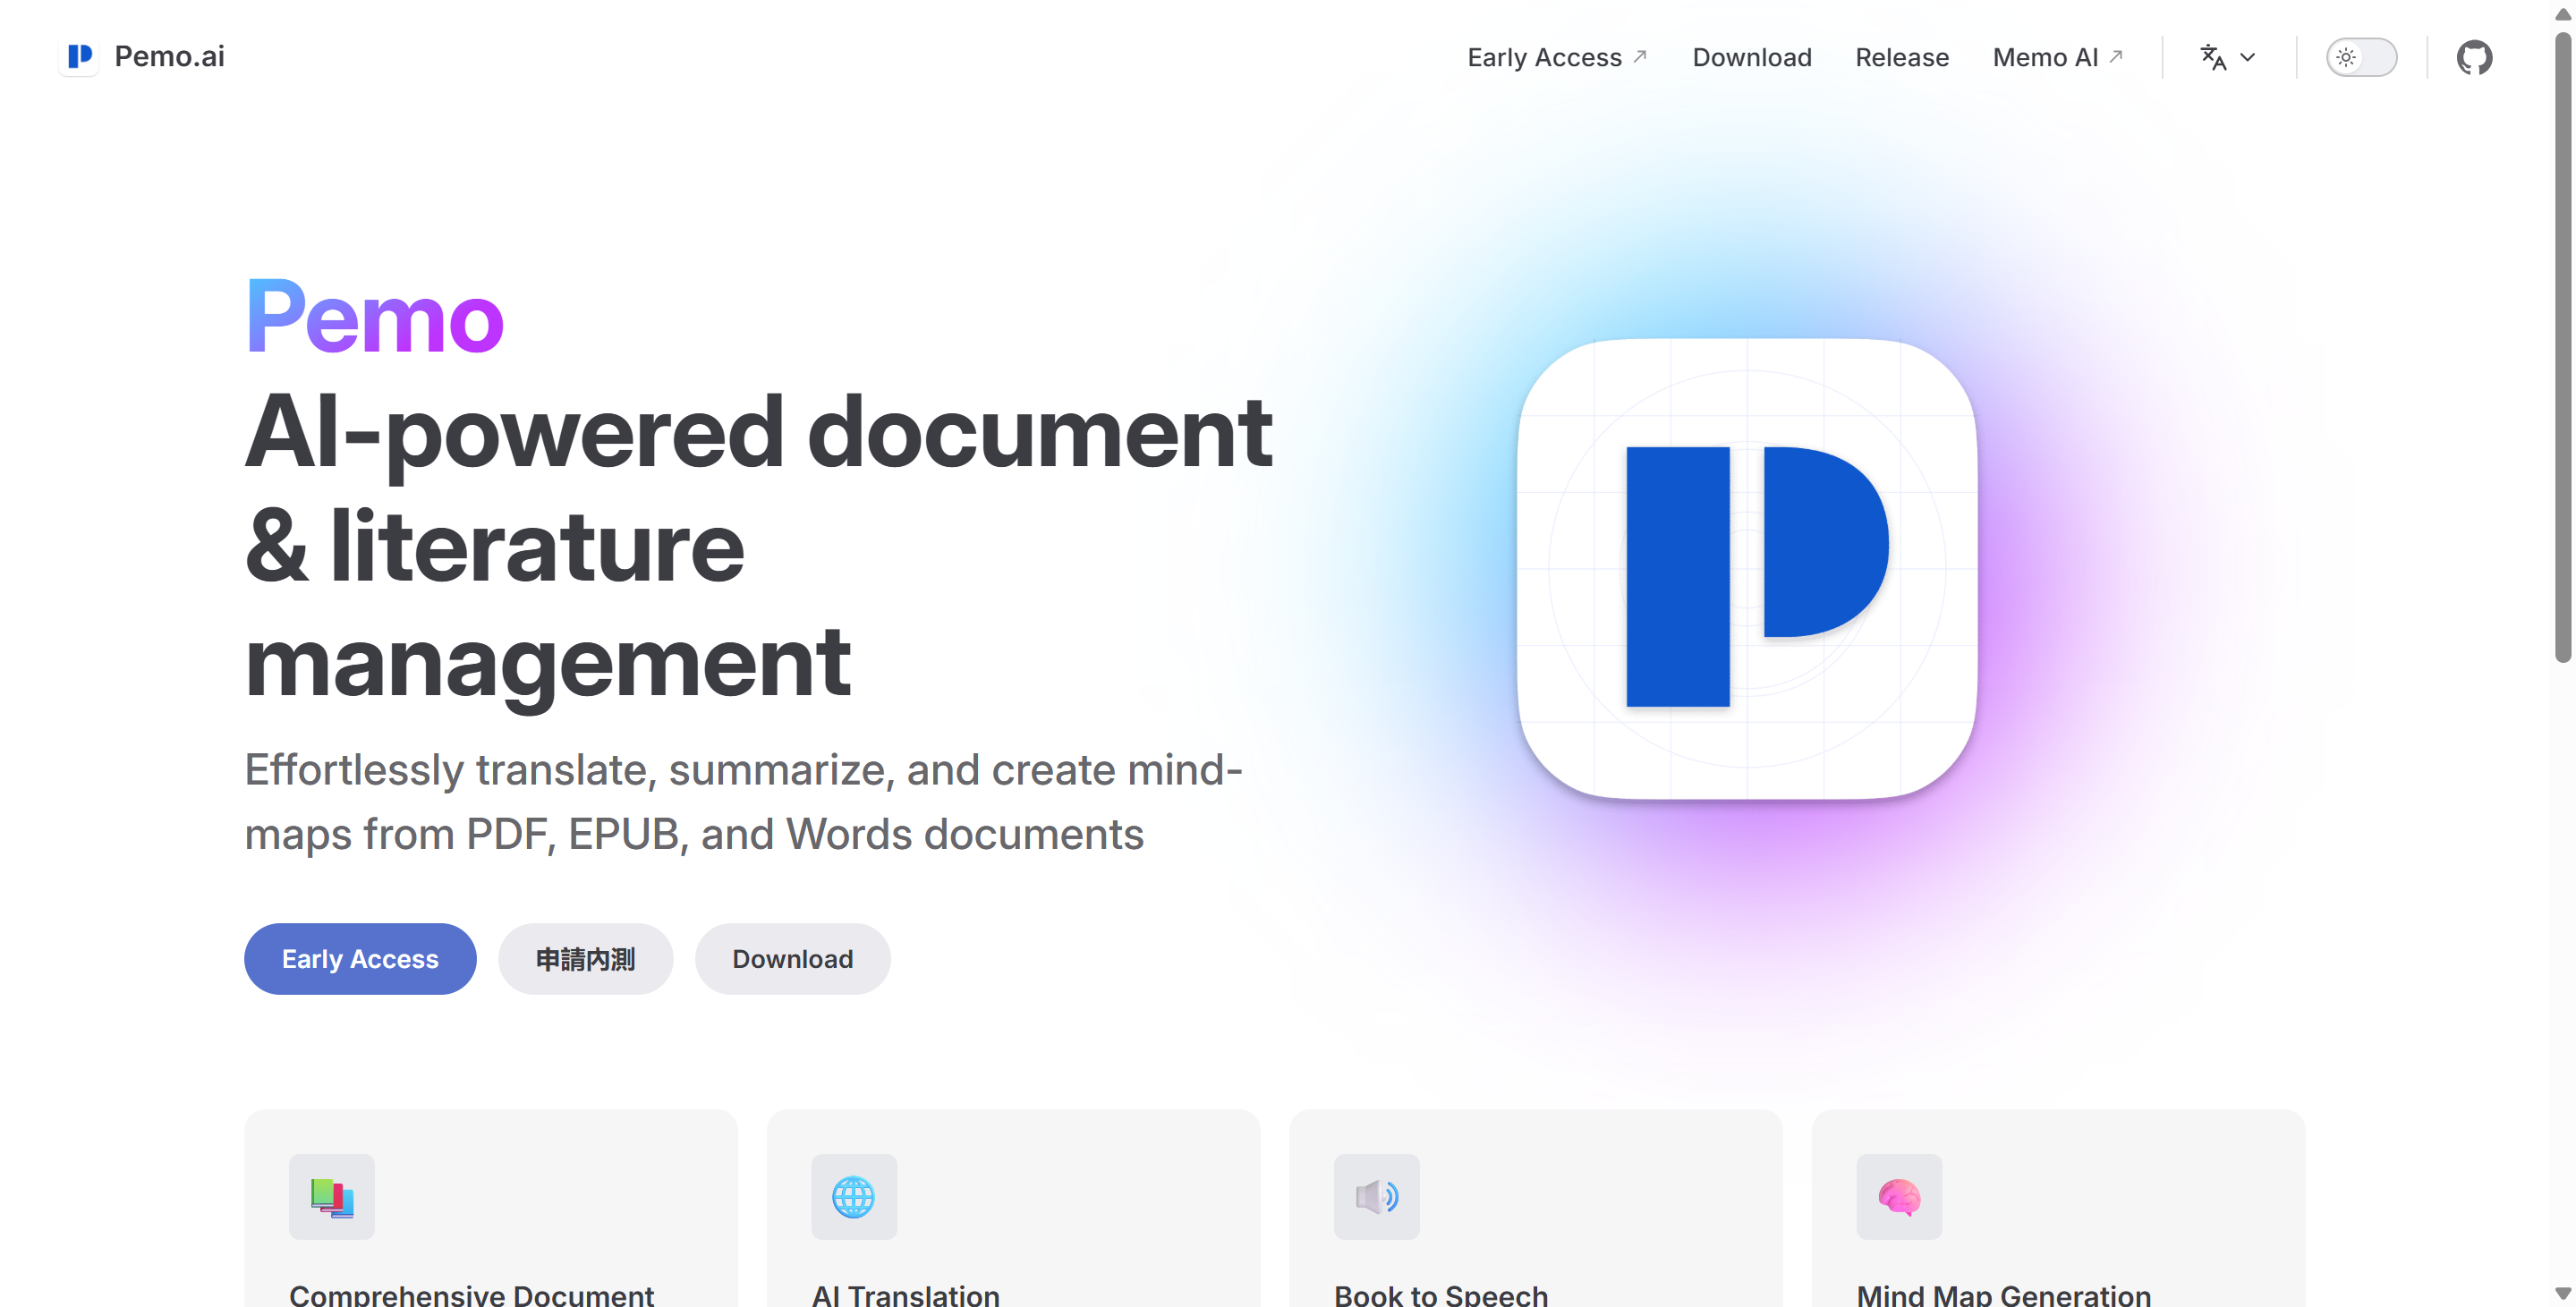This screenshot has width=2576, height=1307.
Task: Toggle the light/dark appearance switch
Action: 2361,57
